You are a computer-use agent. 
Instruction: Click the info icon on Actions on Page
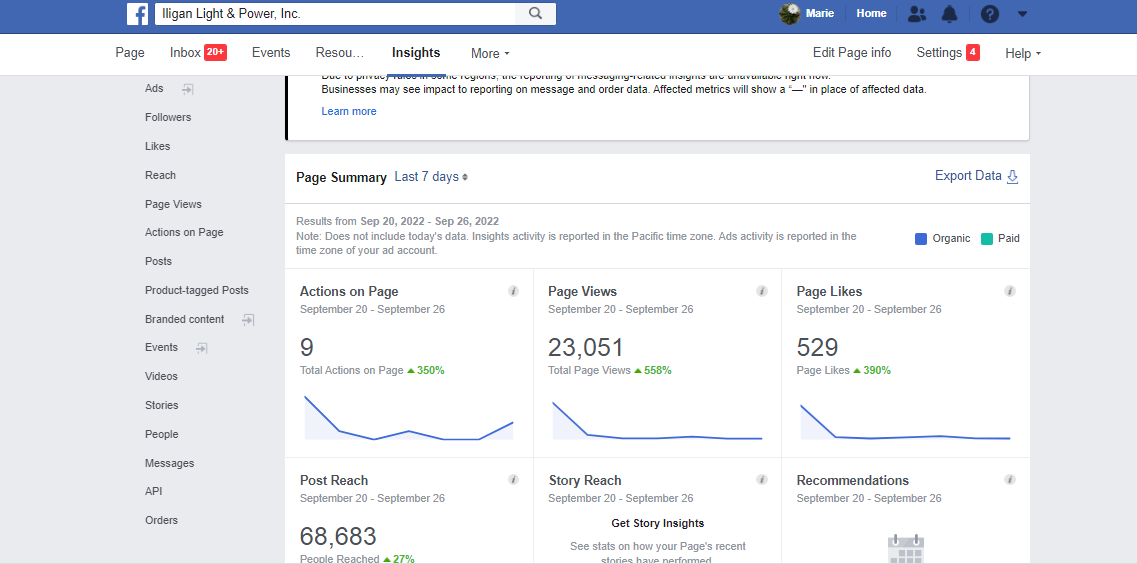click(x=513, y=291)
